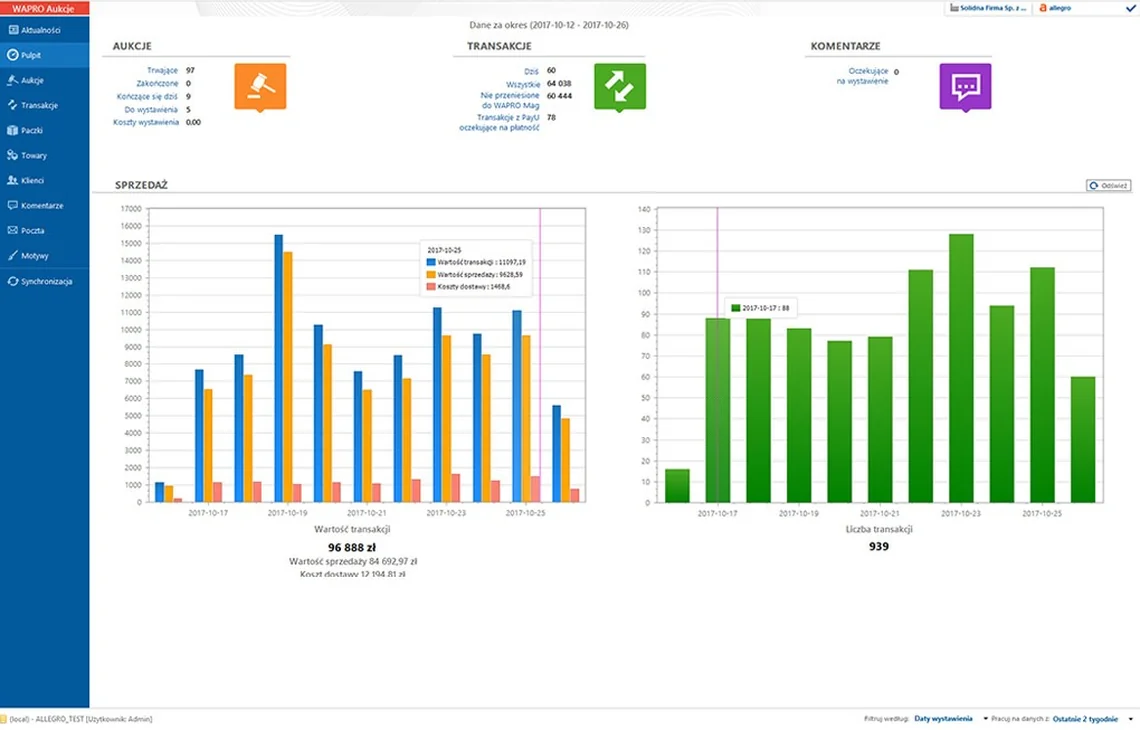This screenshot has height=730, width=1140.
Task: Click the Kończące się dziś link
Action: (147, 96)
